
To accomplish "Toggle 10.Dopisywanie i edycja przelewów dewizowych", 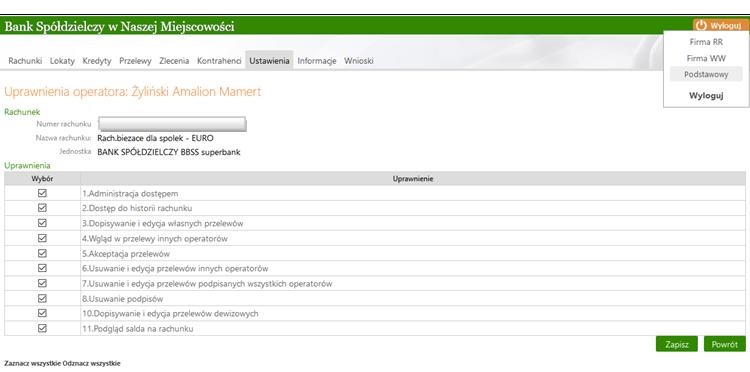I will tap(42, 313).
